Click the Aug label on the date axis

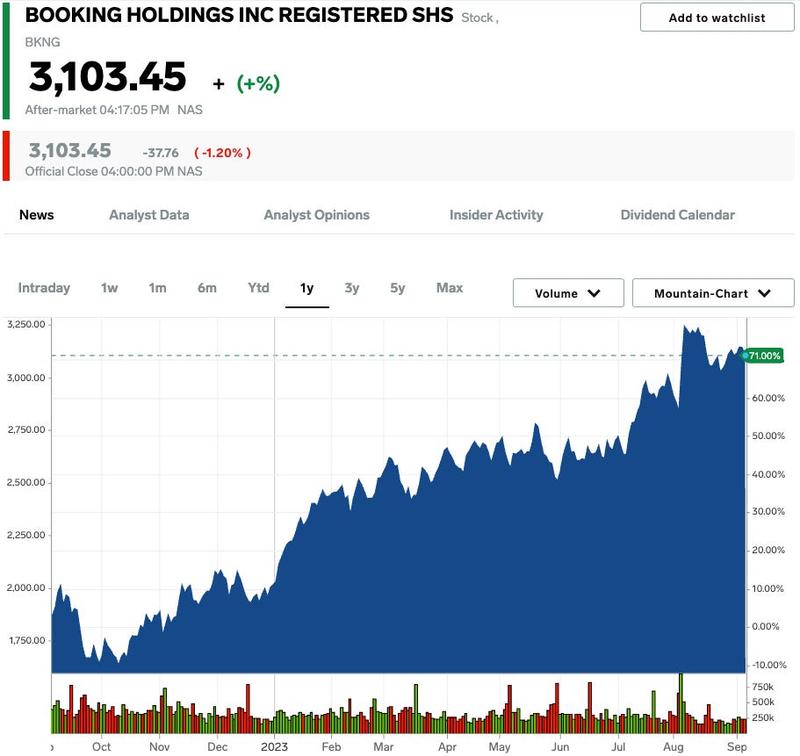tap(673, 746)
